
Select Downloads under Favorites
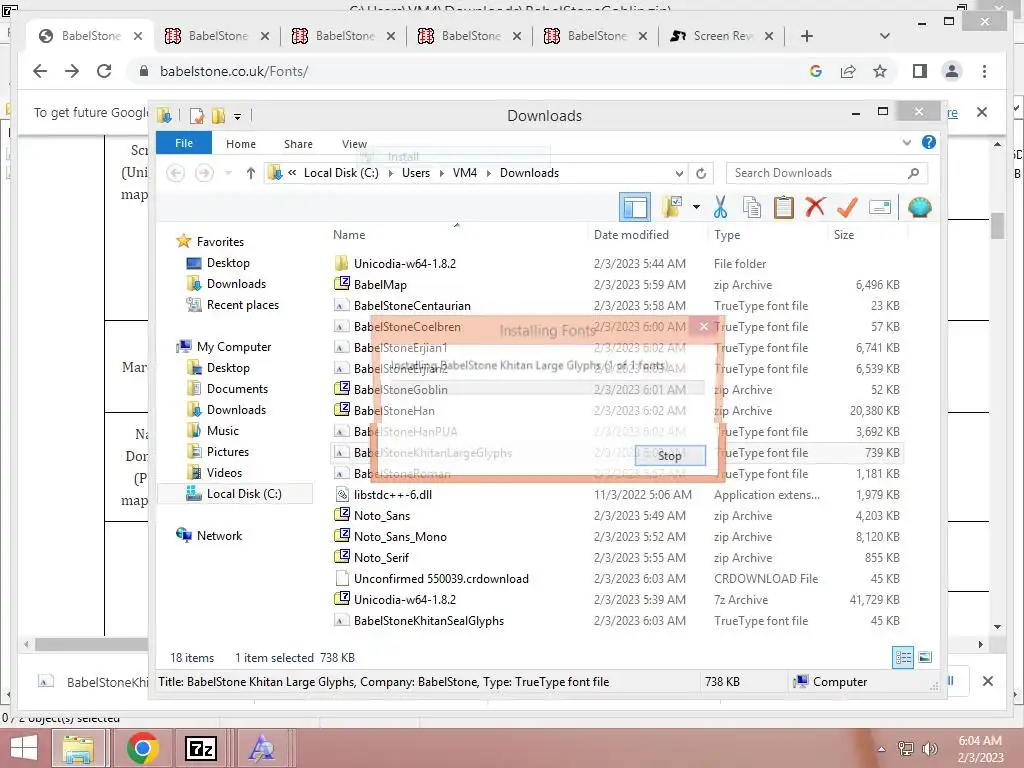[x=236, y=283]
